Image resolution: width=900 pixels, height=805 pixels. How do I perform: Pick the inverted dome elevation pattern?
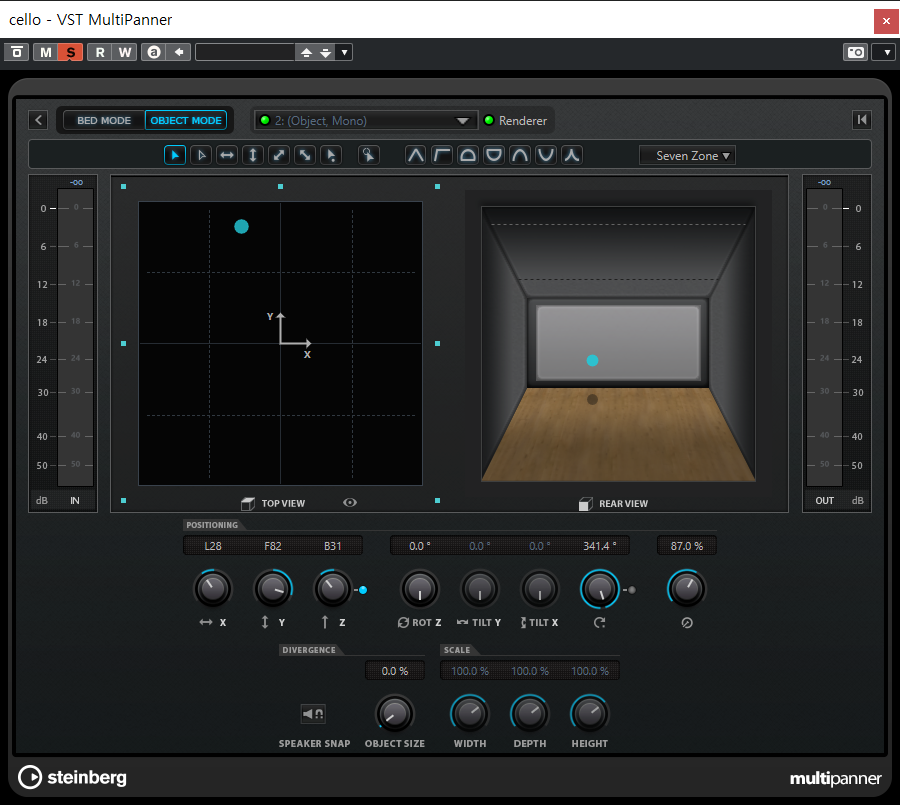[494, 155]
